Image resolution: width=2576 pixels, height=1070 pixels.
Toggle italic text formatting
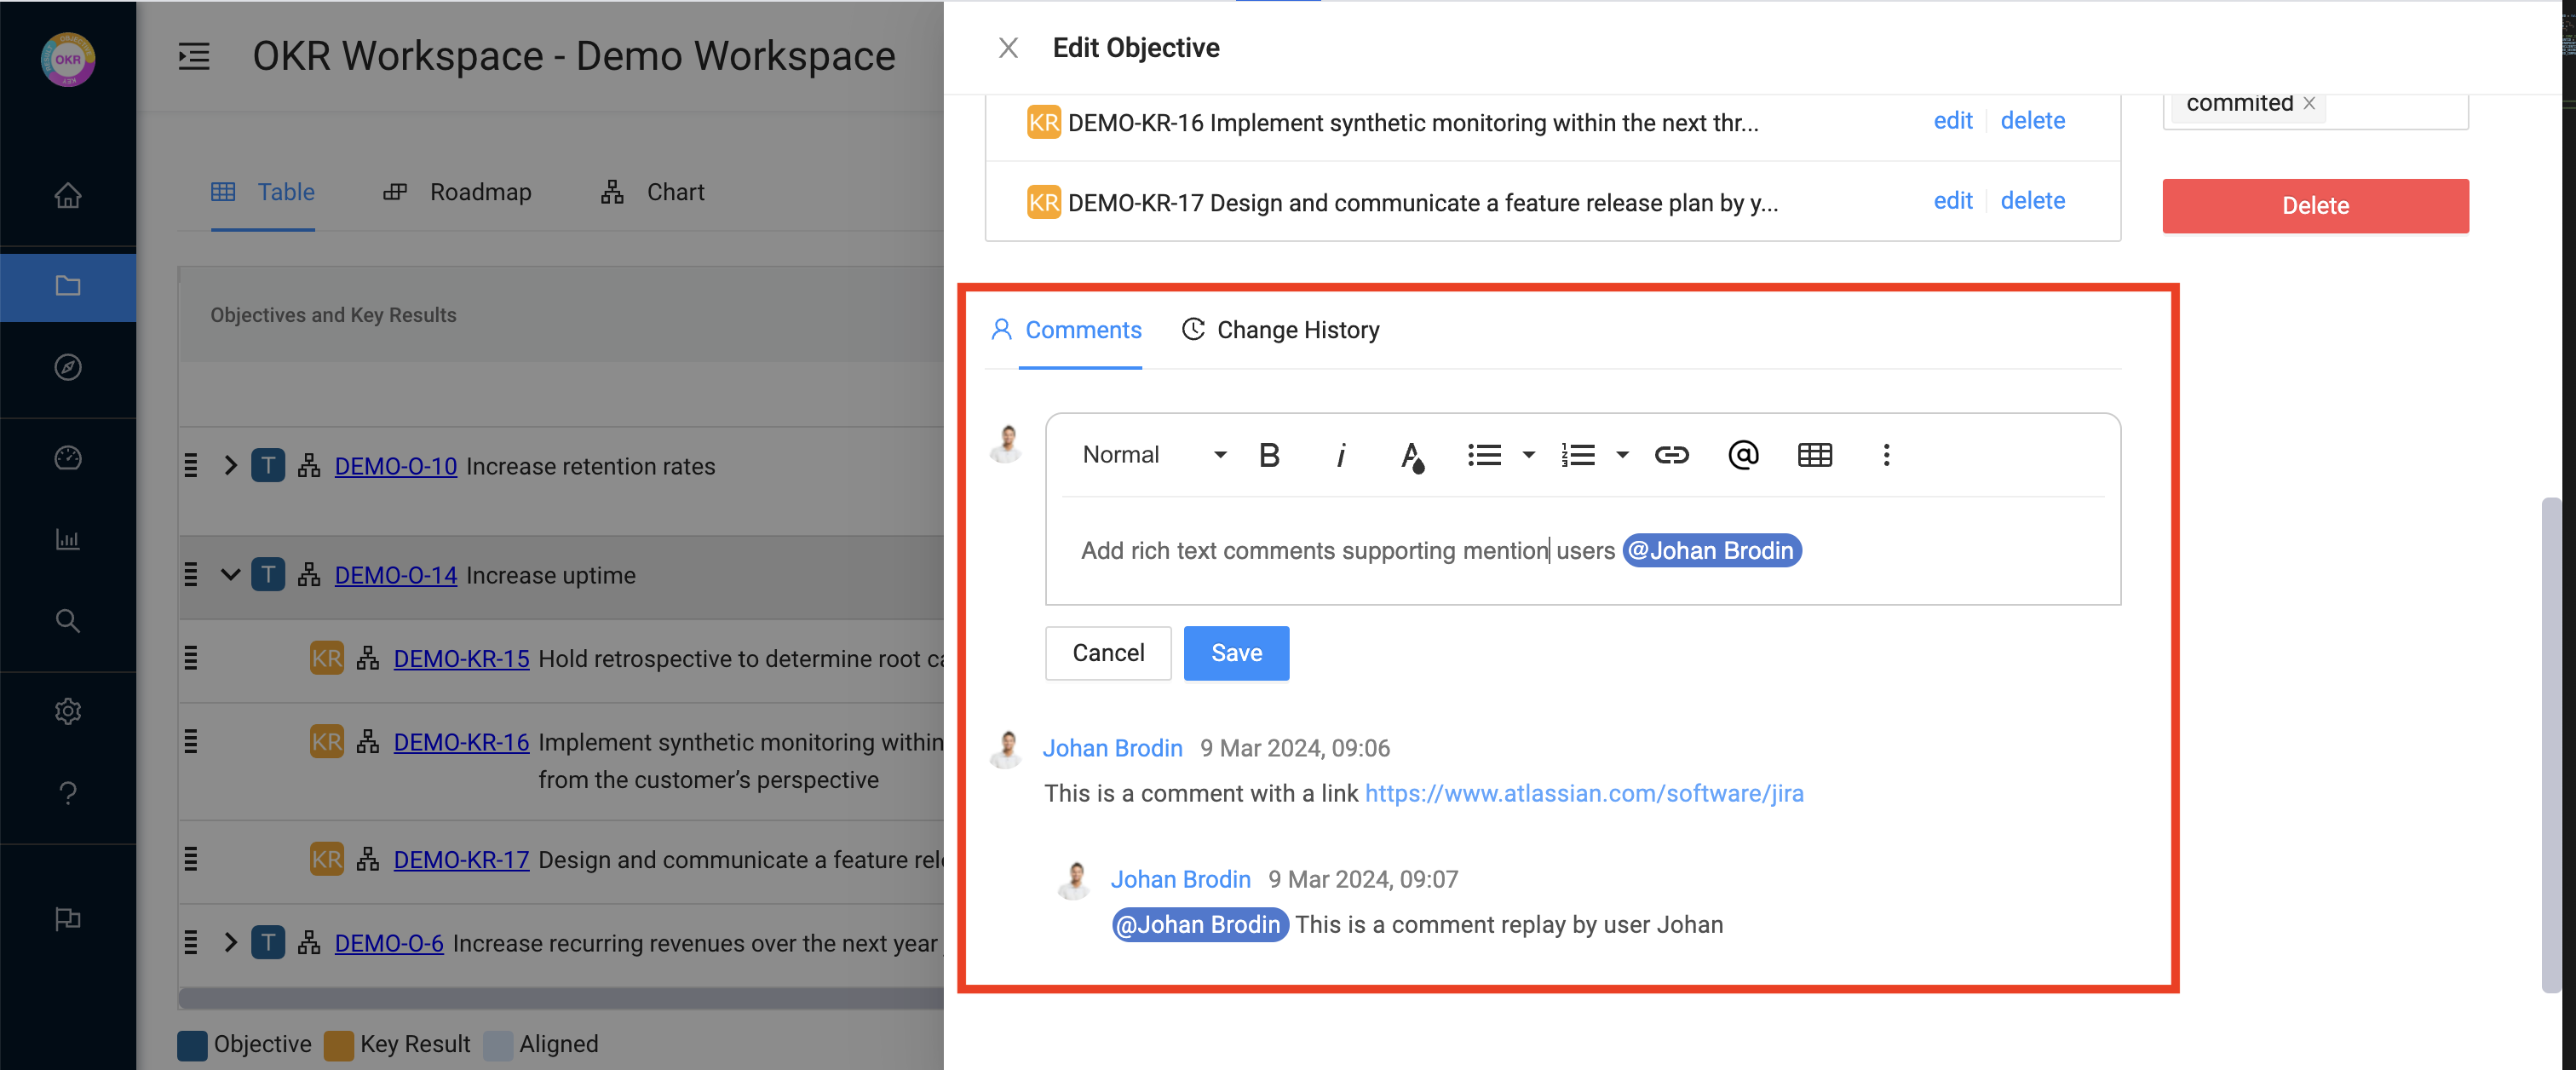pyautogui.click(x=1340, y=455)
